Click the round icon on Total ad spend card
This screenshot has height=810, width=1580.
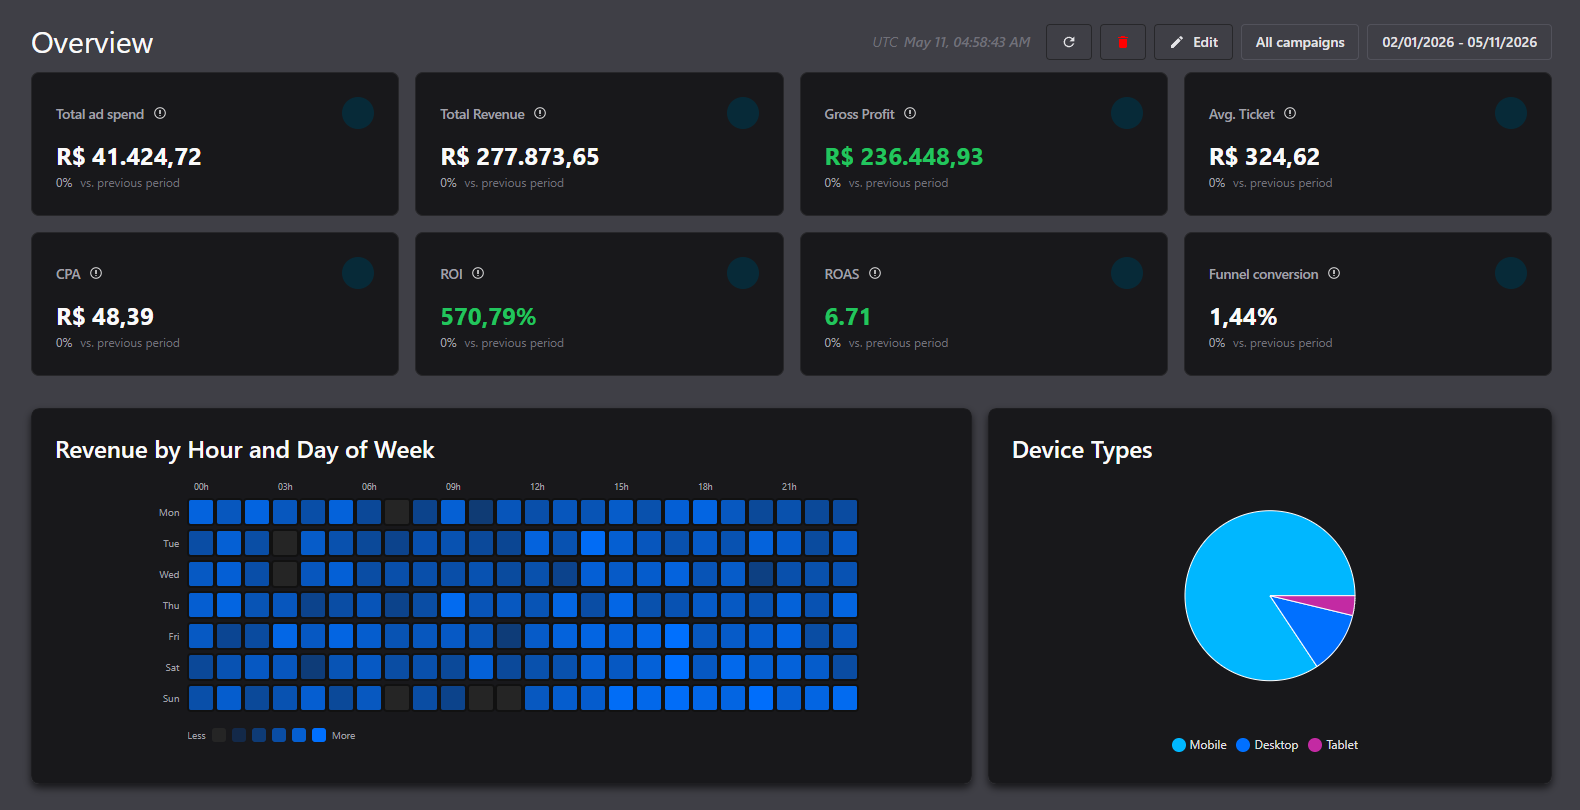coord(358,113)
